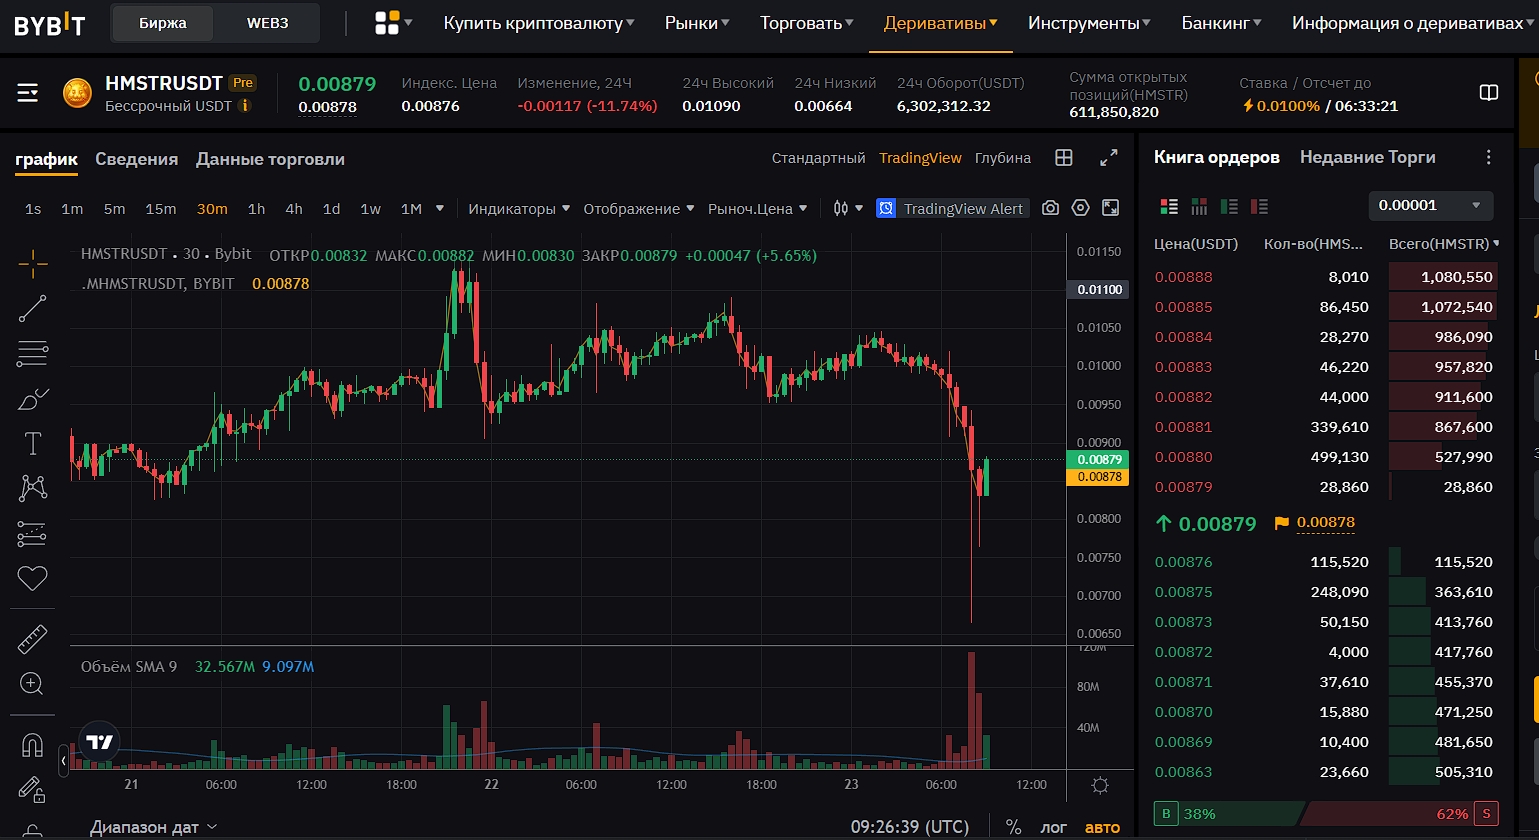1539x840 pixels.
Task: Switch to 'Глубина' depth chart view
Action: pos(1002,158)
